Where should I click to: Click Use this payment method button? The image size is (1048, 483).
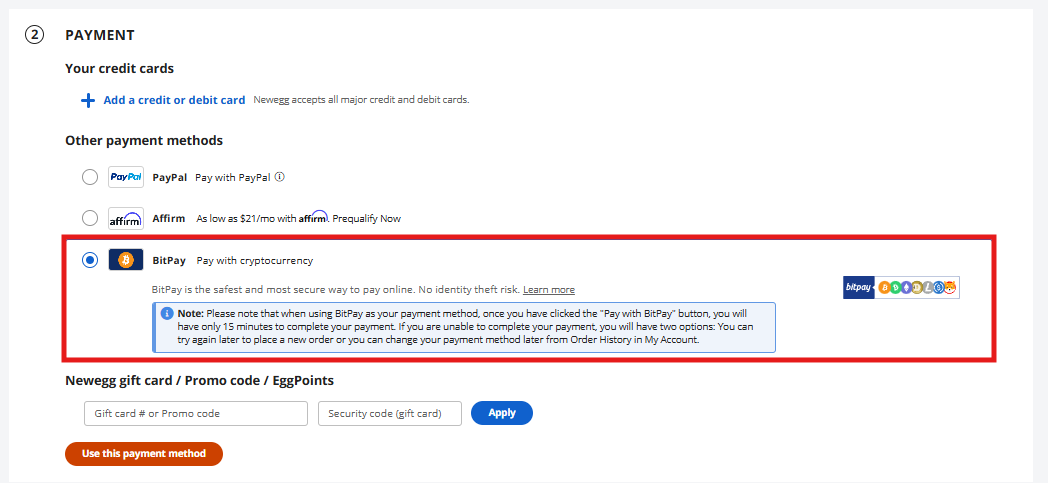[144, 454]
